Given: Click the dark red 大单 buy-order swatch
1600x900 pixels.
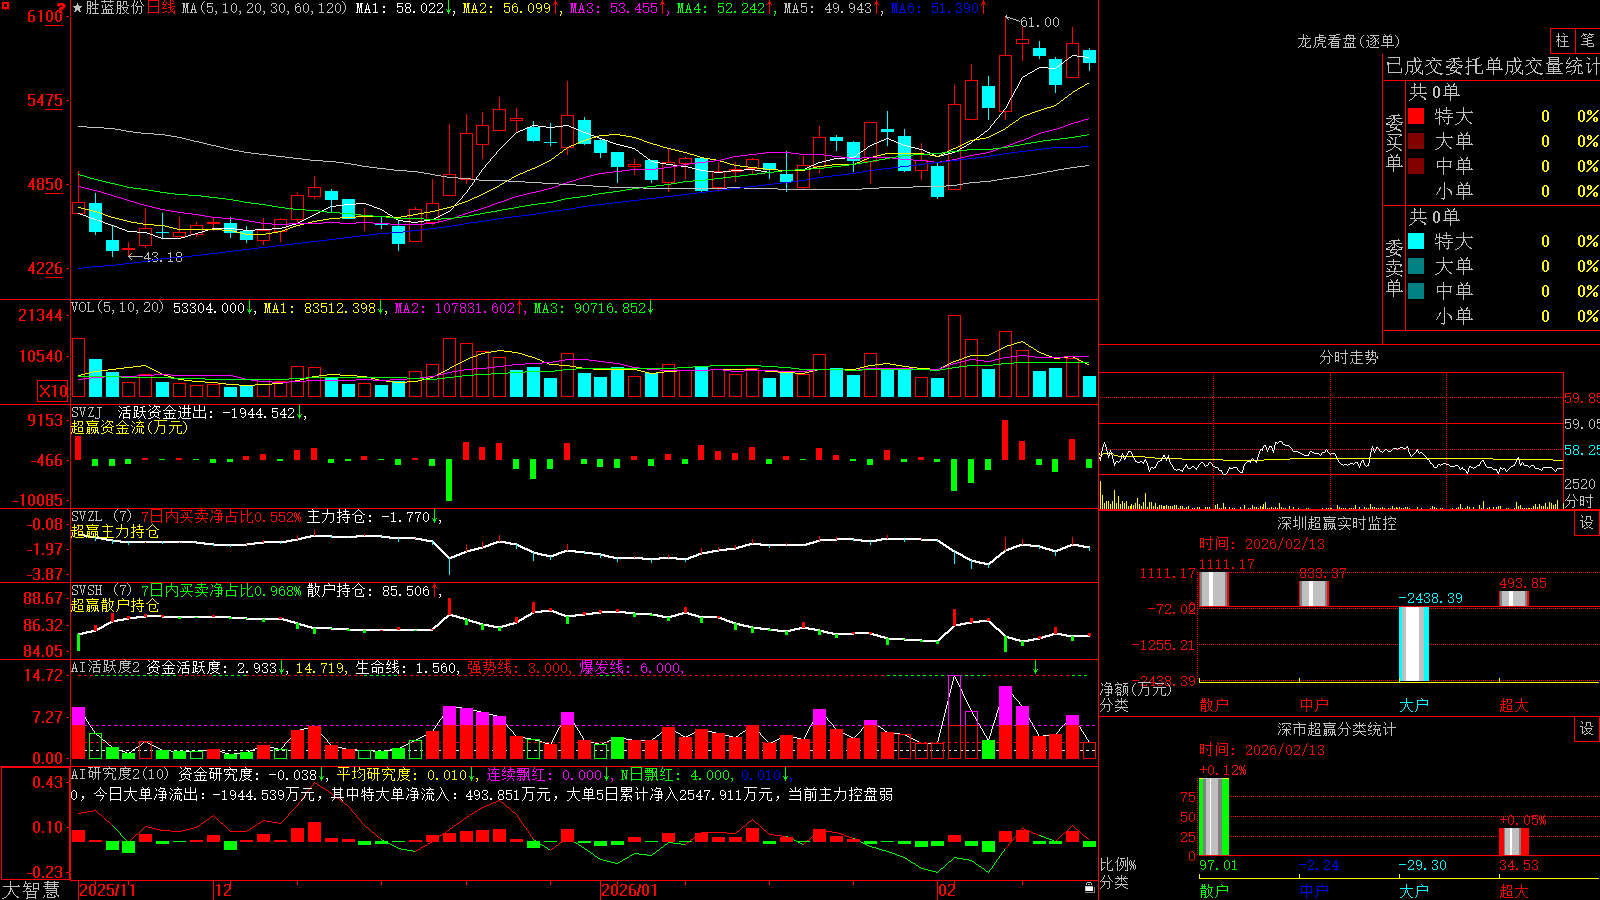Looking at the screenshot, I should click(x=1416, y=141).
